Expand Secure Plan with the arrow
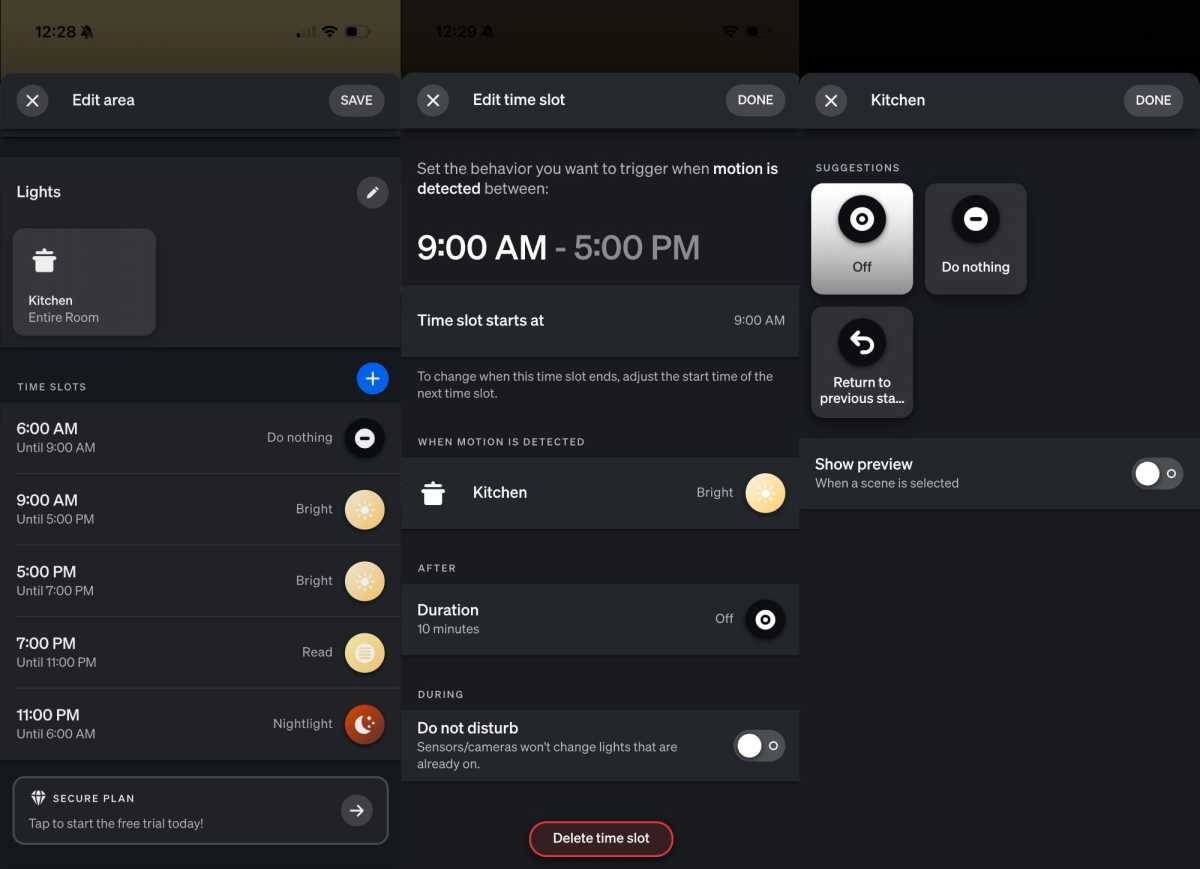 tap(357, 810)
